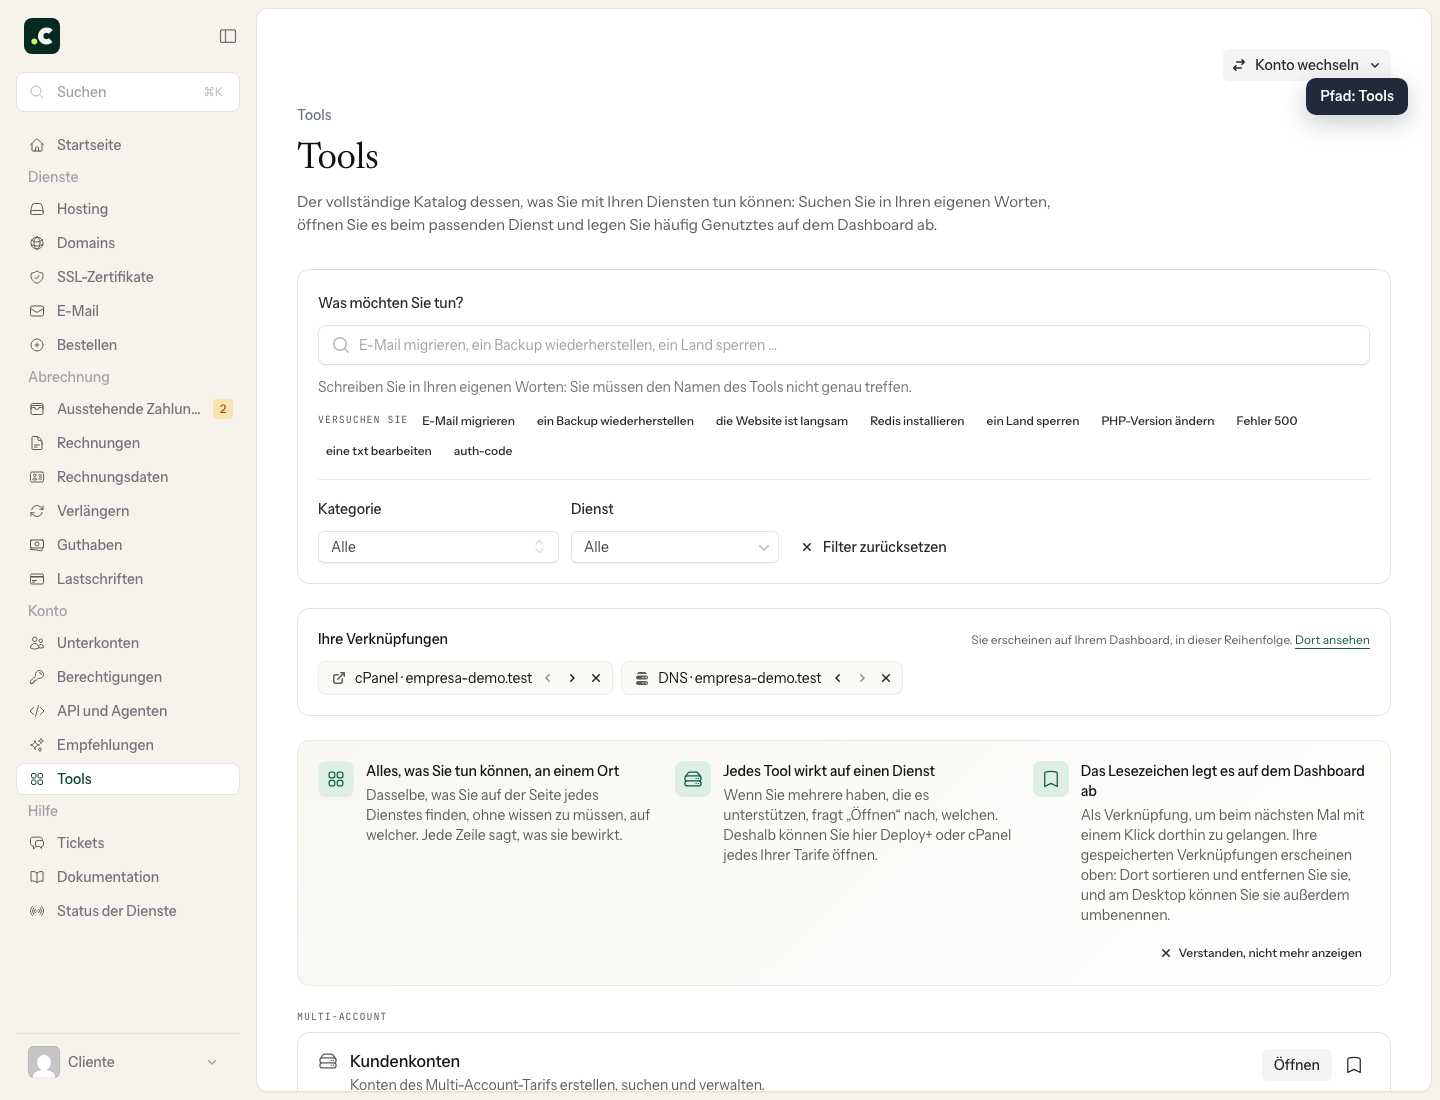1440x1100 pixels.
Task: Open Bestellen in the sidebar
Action: [x=128, y=345]
